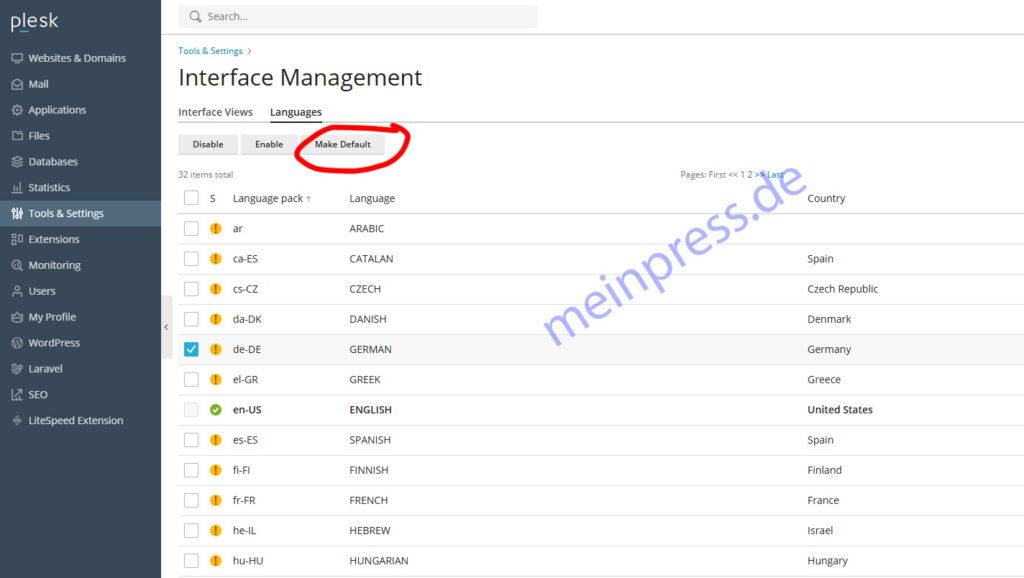Screen dimensions: 1024x578
Task: Click the Databases stack icon
Action: click(17, 162)
